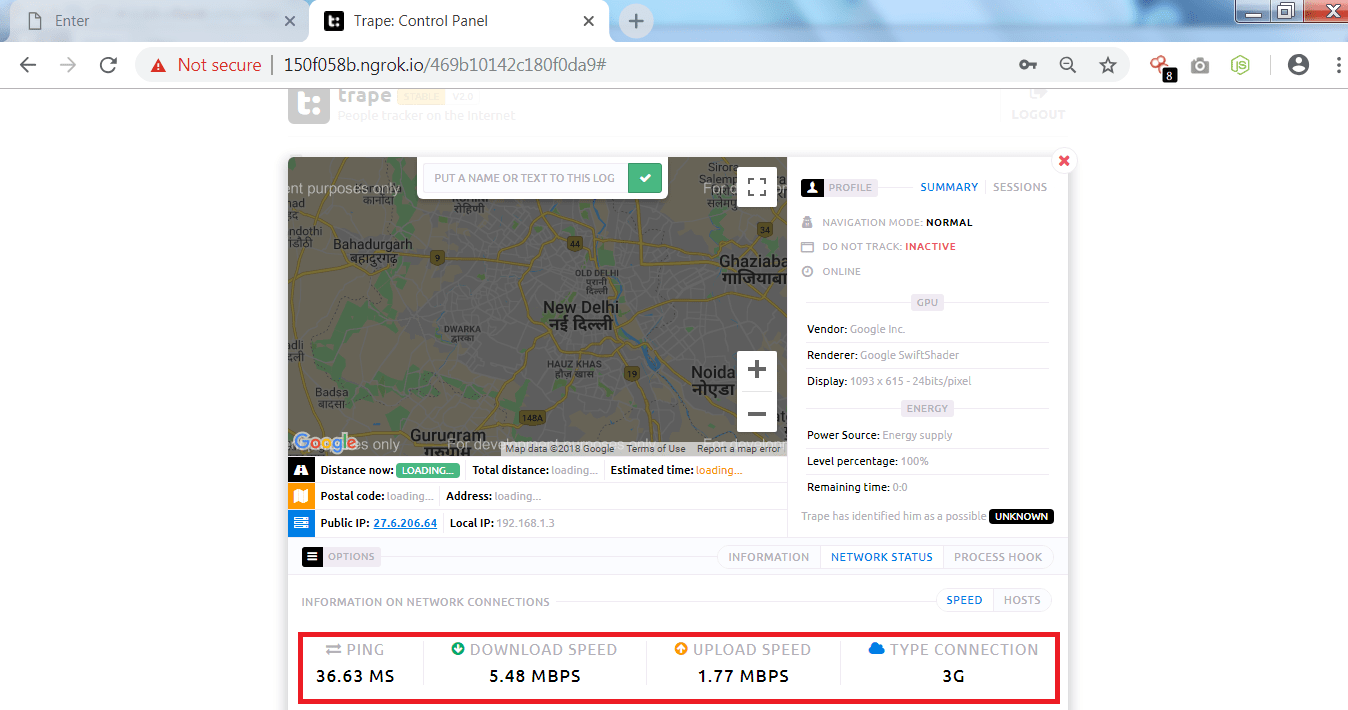
Task: Zoom in on the map
Action: pyautogui.click(x=757, y=370)
